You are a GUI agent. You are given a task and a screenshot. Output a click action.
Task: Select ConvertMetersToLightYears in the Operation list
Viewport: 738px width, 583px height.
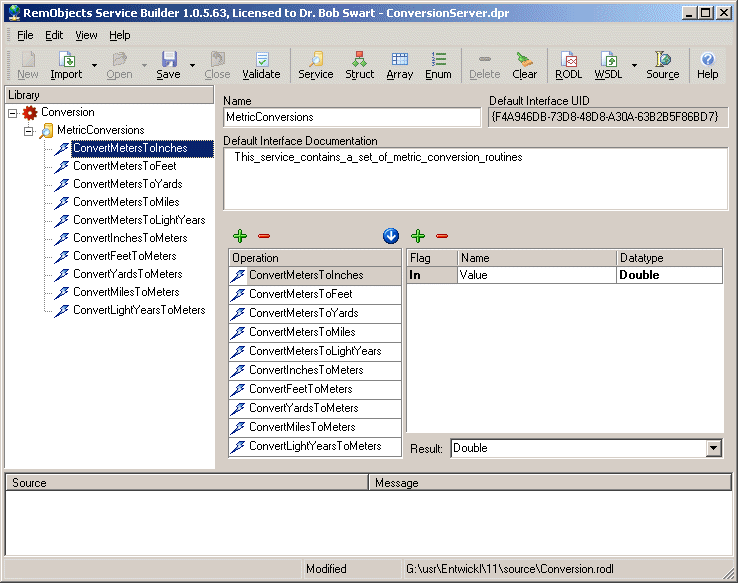tap(315, 351)
